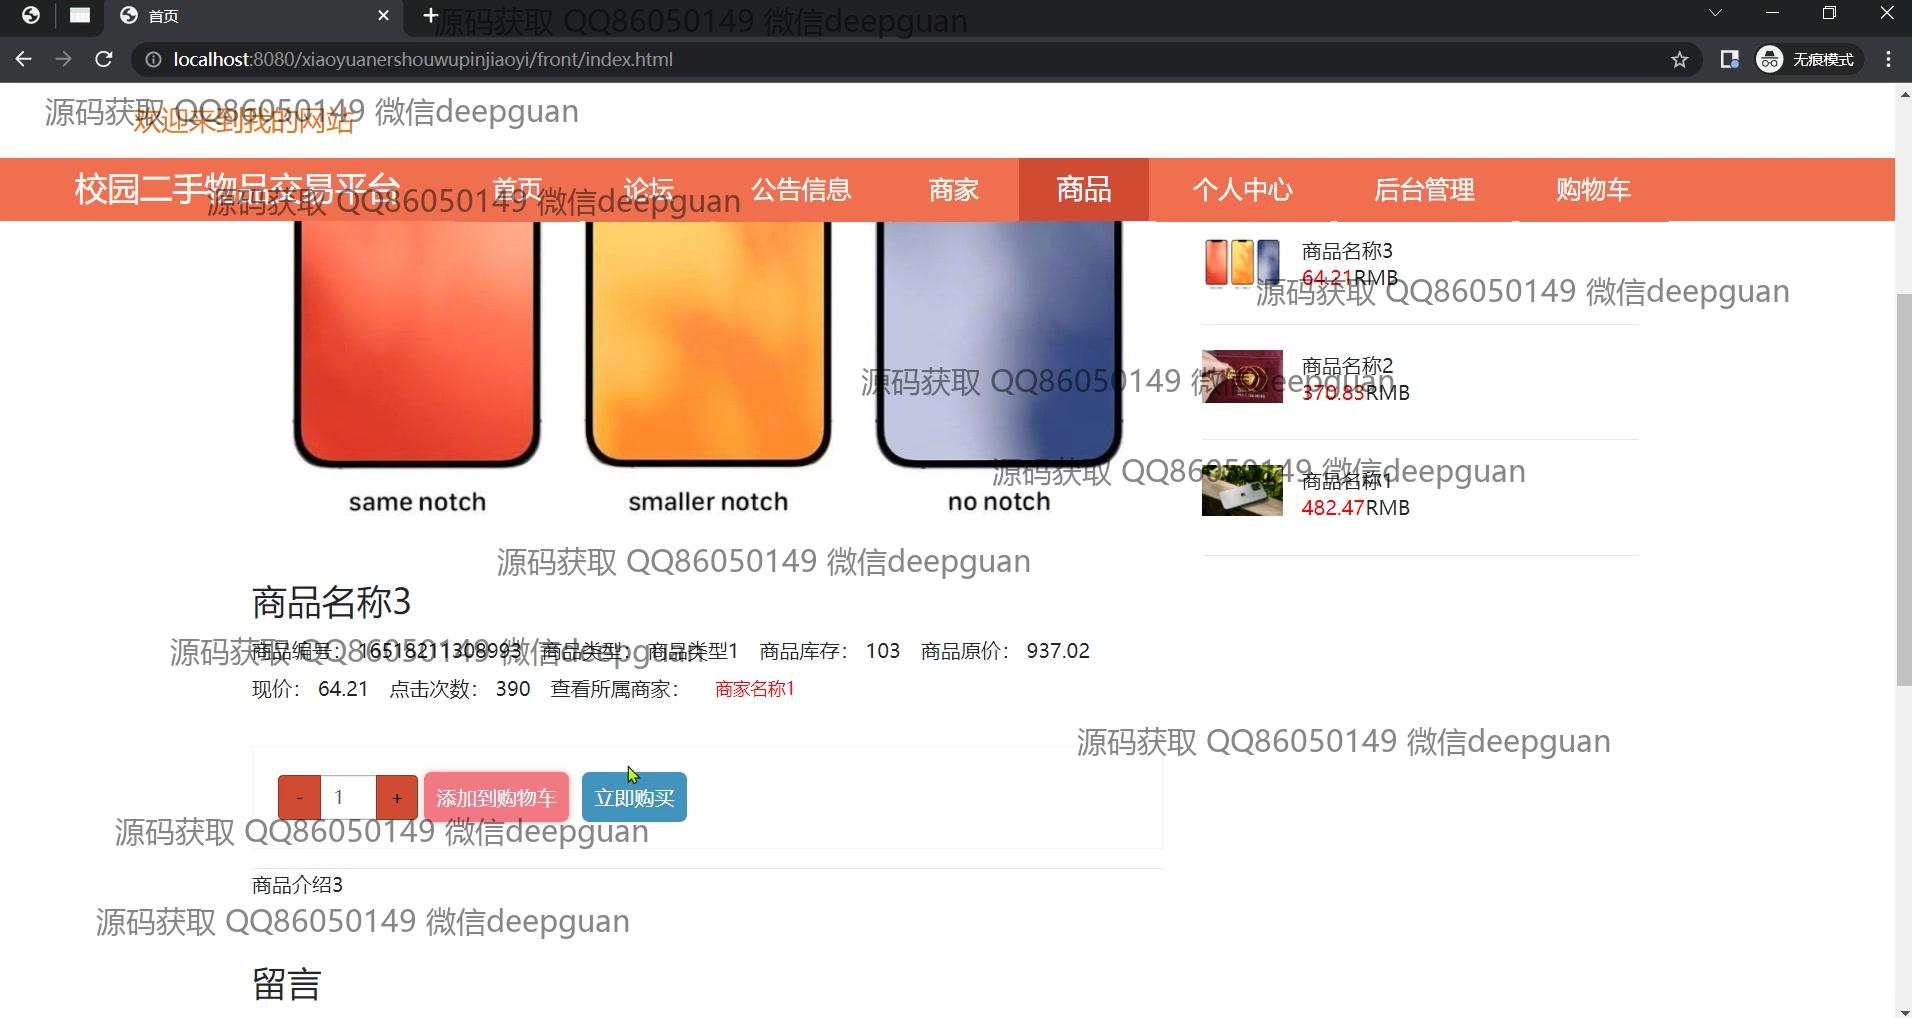
Task: Open a new browser tab
Action: tap(430, 16)
